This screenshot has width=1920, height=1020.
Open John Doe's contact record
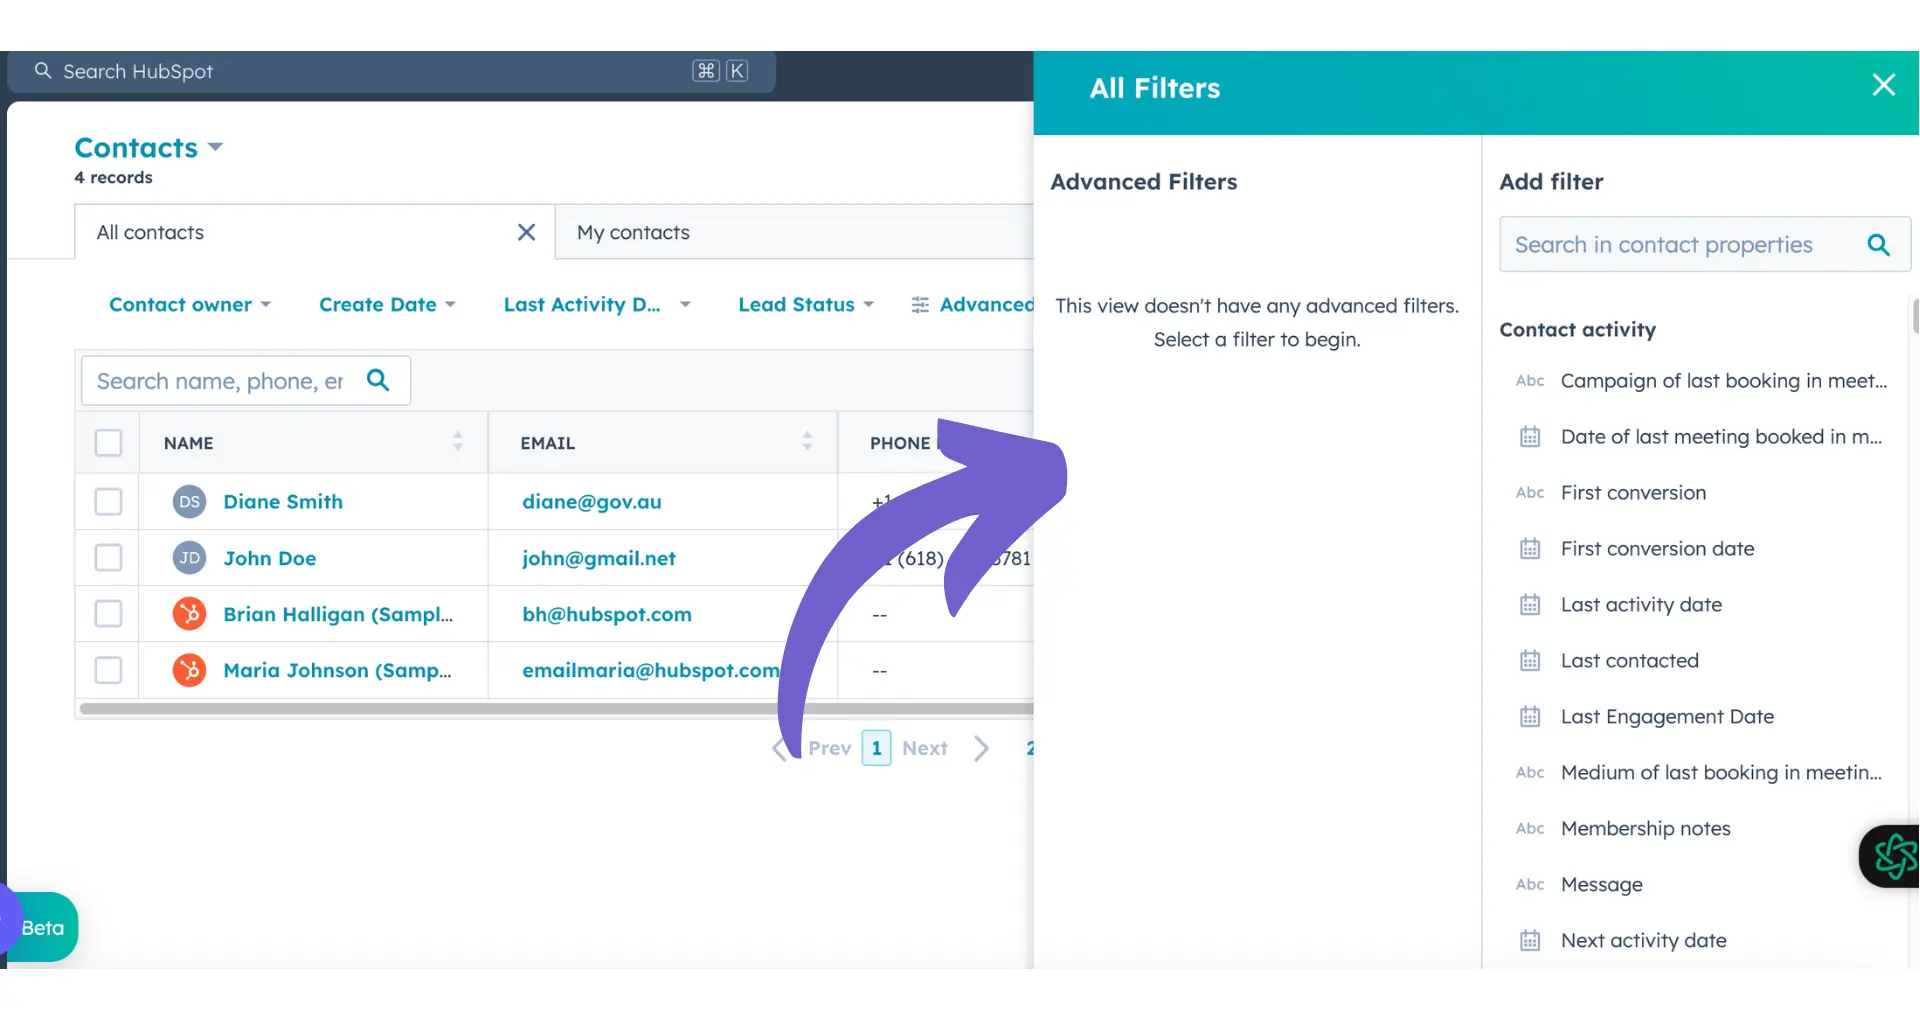[270, 558]
